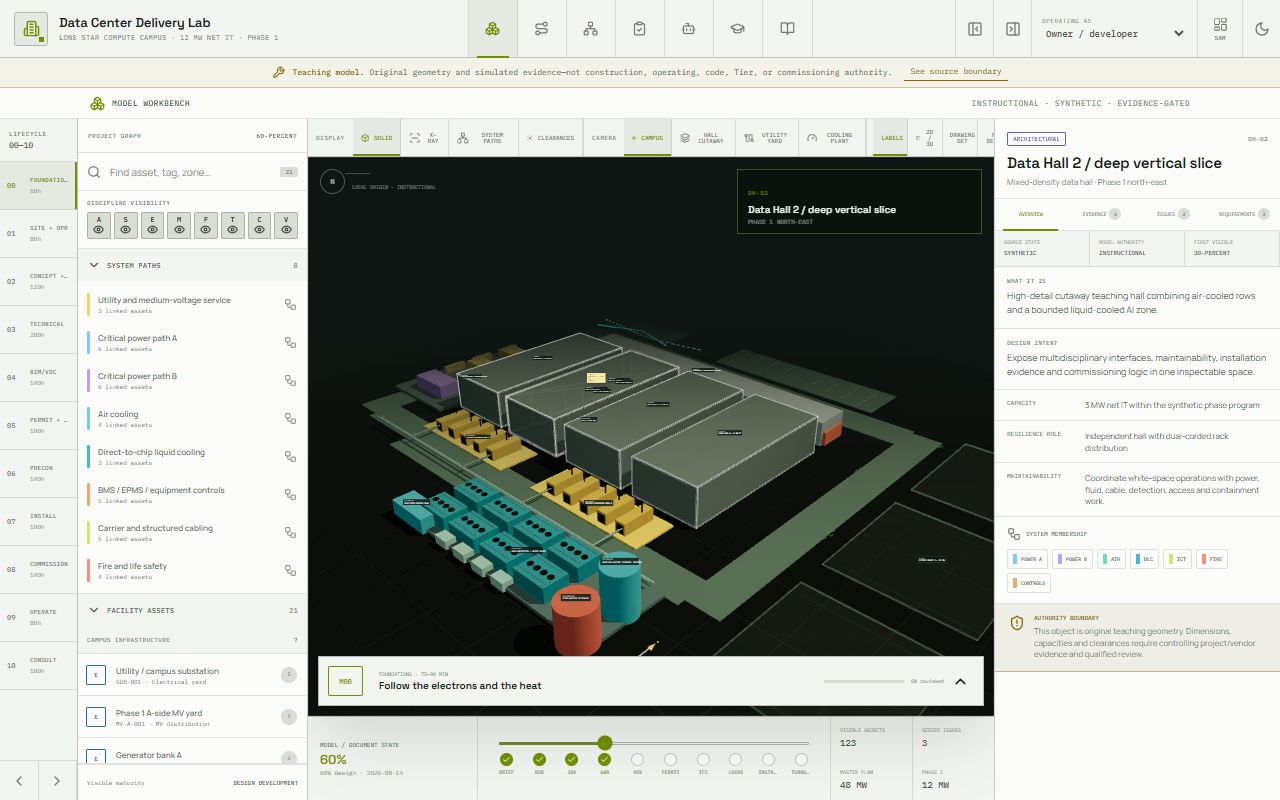Select the X-Ray display mode
Viewport: 1280px width, 800px height.
425,138
